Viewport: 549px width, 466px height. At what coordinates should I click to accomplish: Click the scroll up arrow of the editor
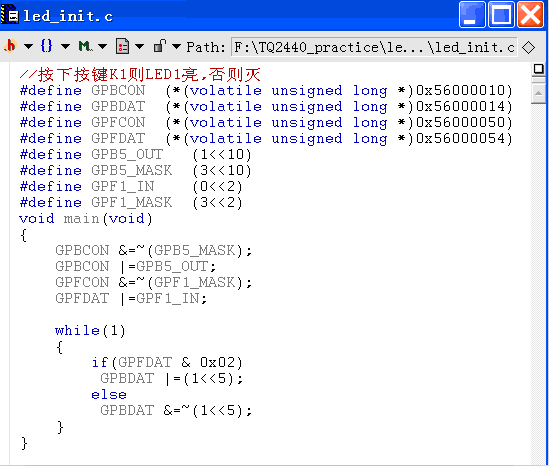tap(538, 93)
